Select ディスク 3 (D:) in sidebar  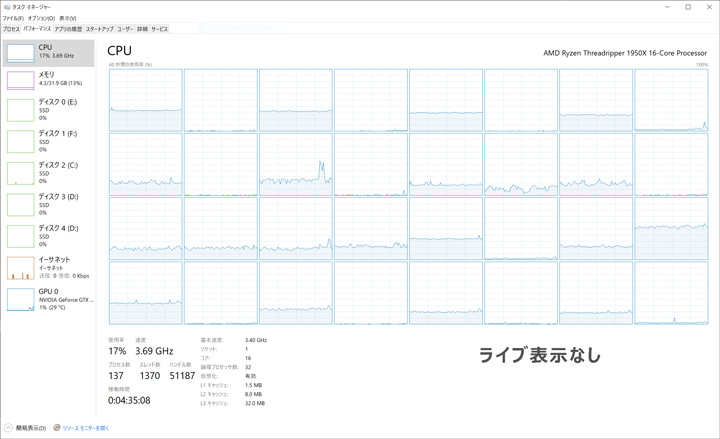point(49,204)
